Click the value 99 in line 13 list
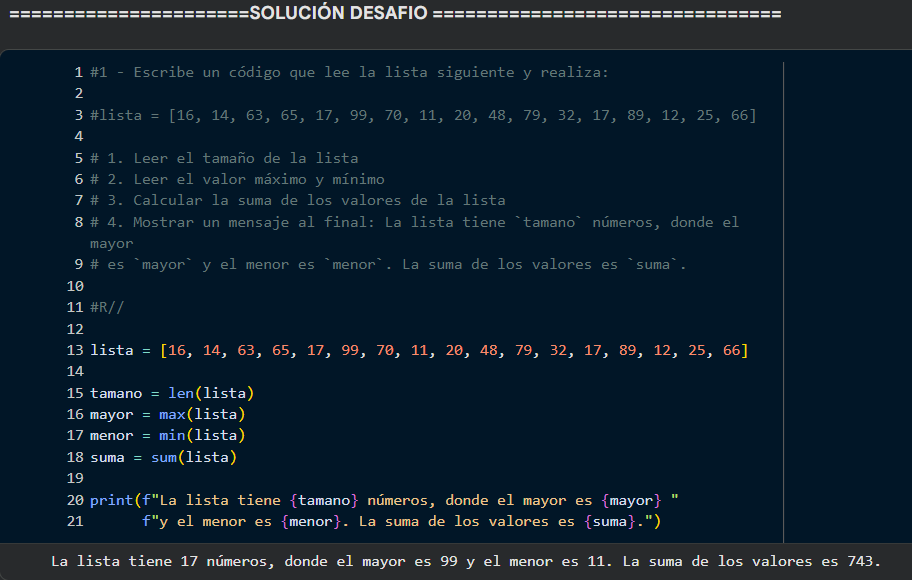The height and width of the screenshot is (580, 912). (350, 350)
